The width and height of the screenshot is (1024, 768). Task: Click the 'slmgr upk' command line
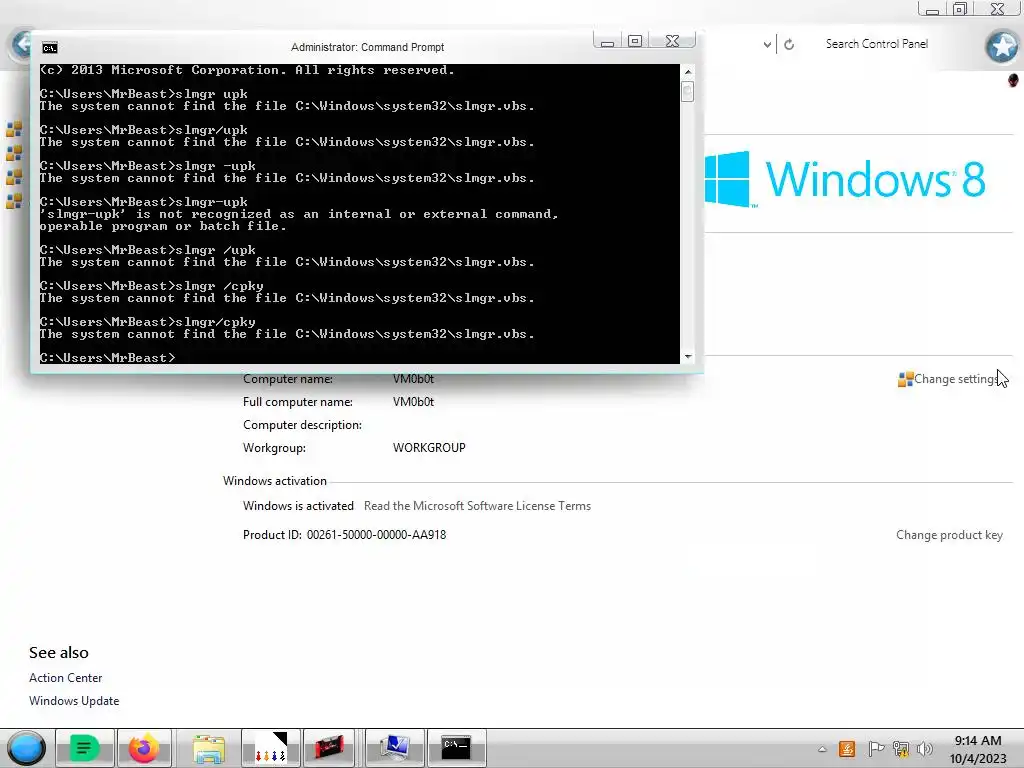point(144,94)
